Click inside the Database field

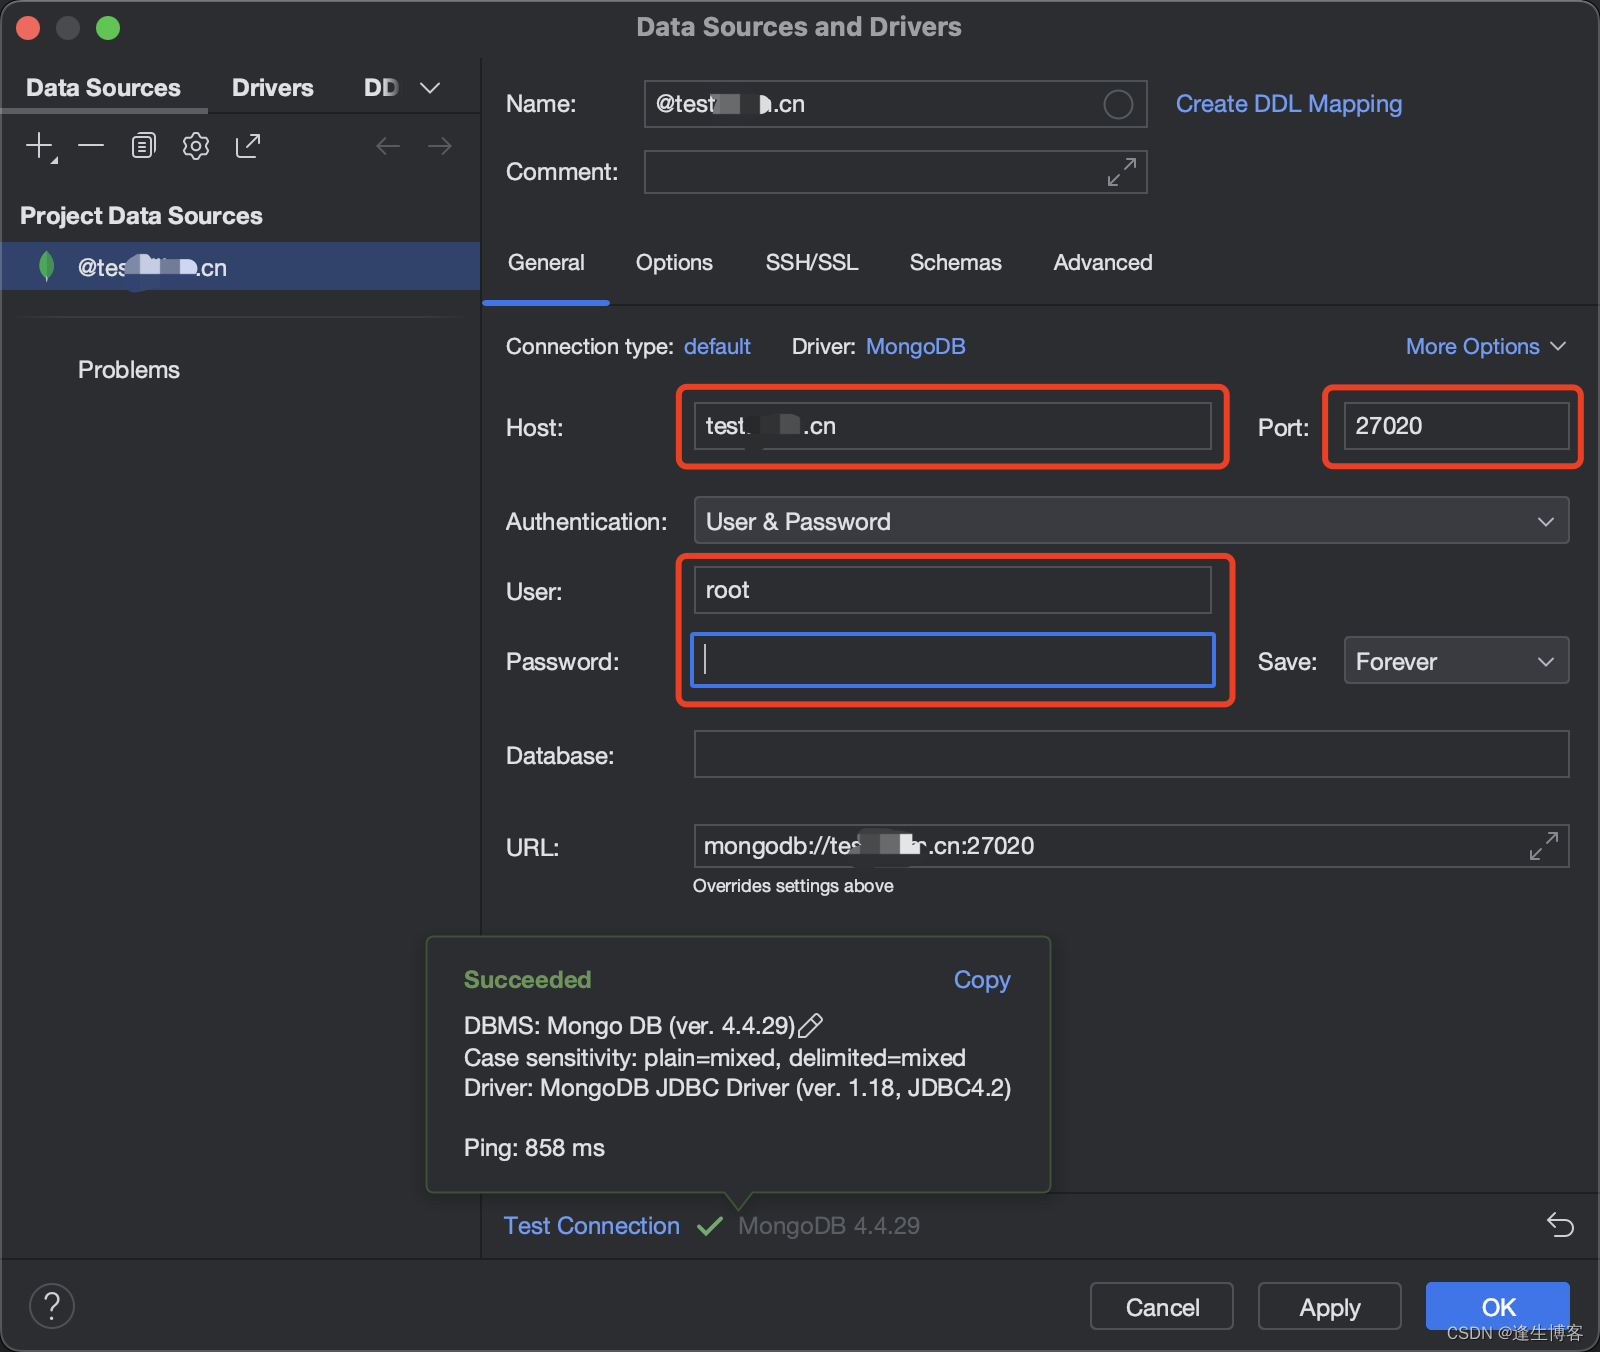coord(1129,754)
